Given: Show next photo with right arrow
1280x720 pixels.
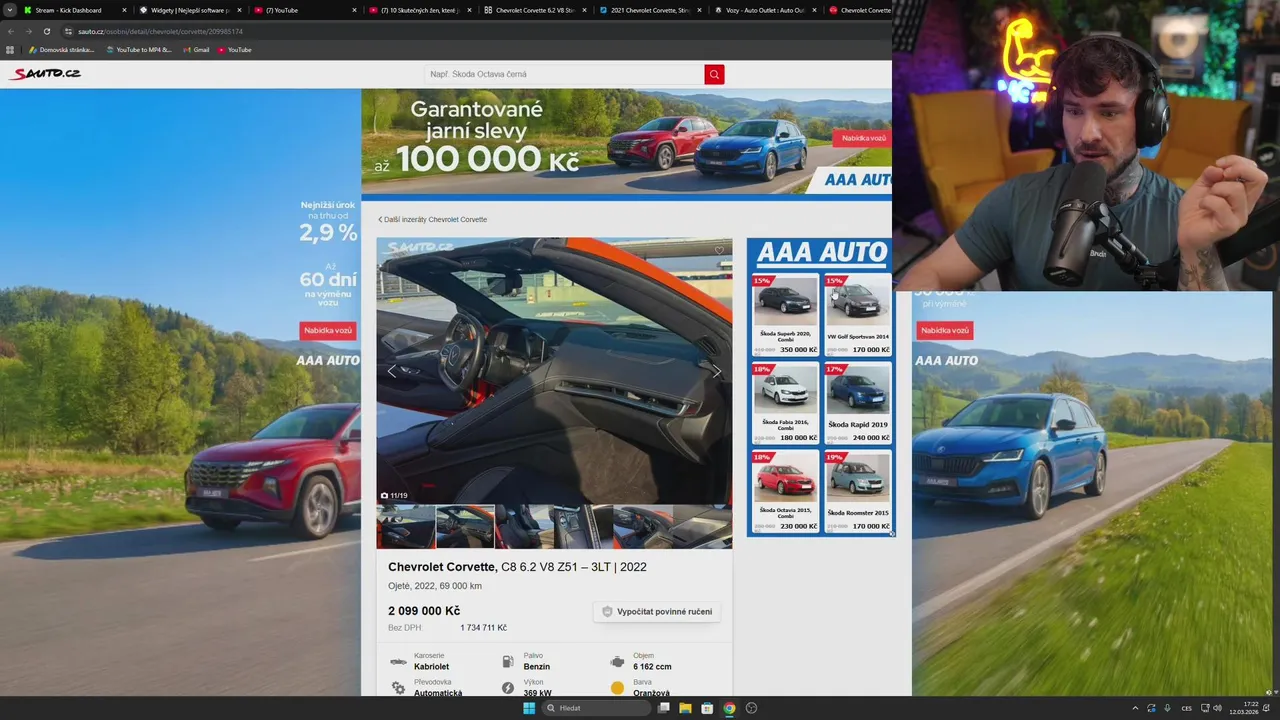Looking at the screenshot, I should pos(716,371).
